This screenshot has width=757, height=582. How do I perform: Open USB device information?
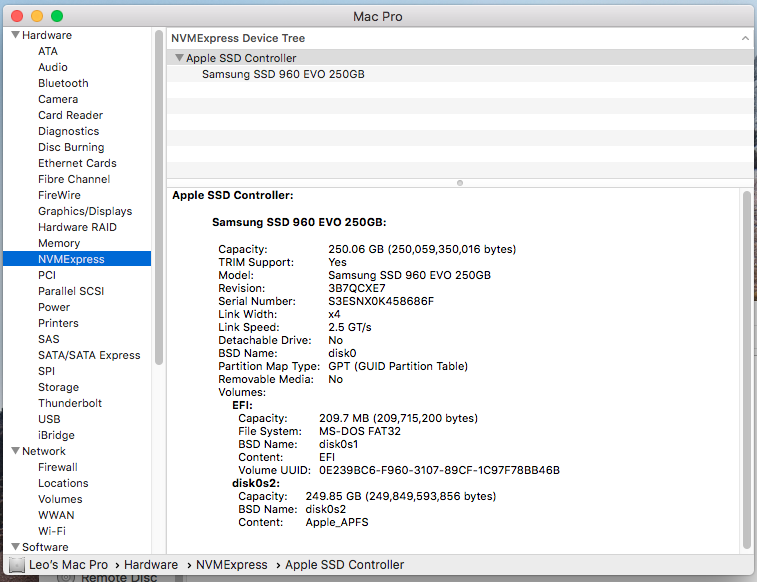coord(49,418)
